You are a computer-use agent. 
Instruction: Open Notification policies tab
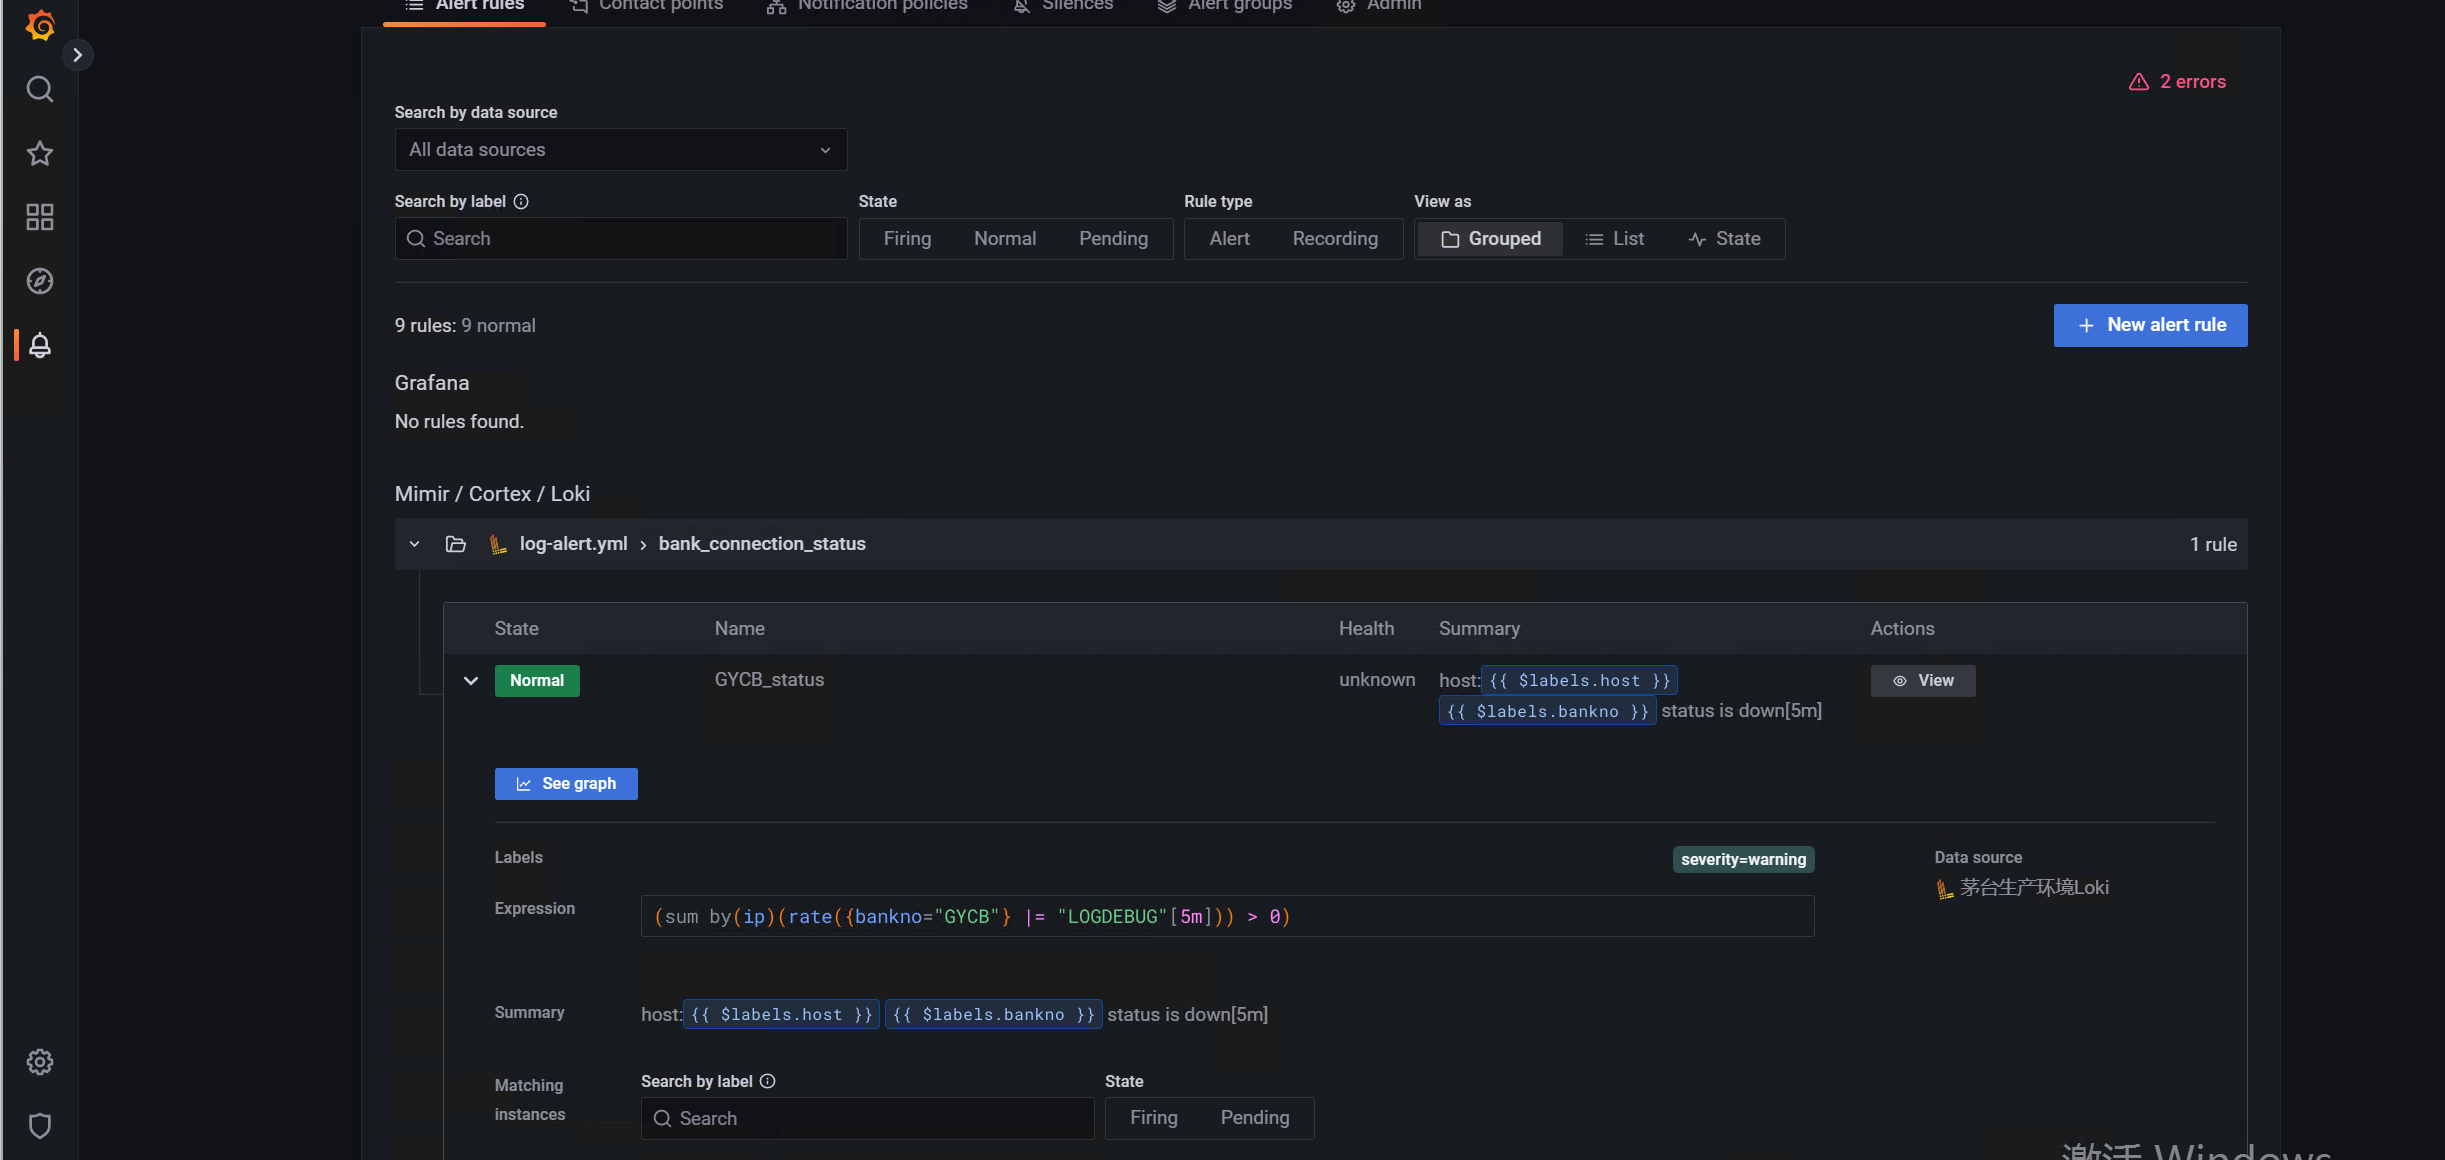pos(868,6)
